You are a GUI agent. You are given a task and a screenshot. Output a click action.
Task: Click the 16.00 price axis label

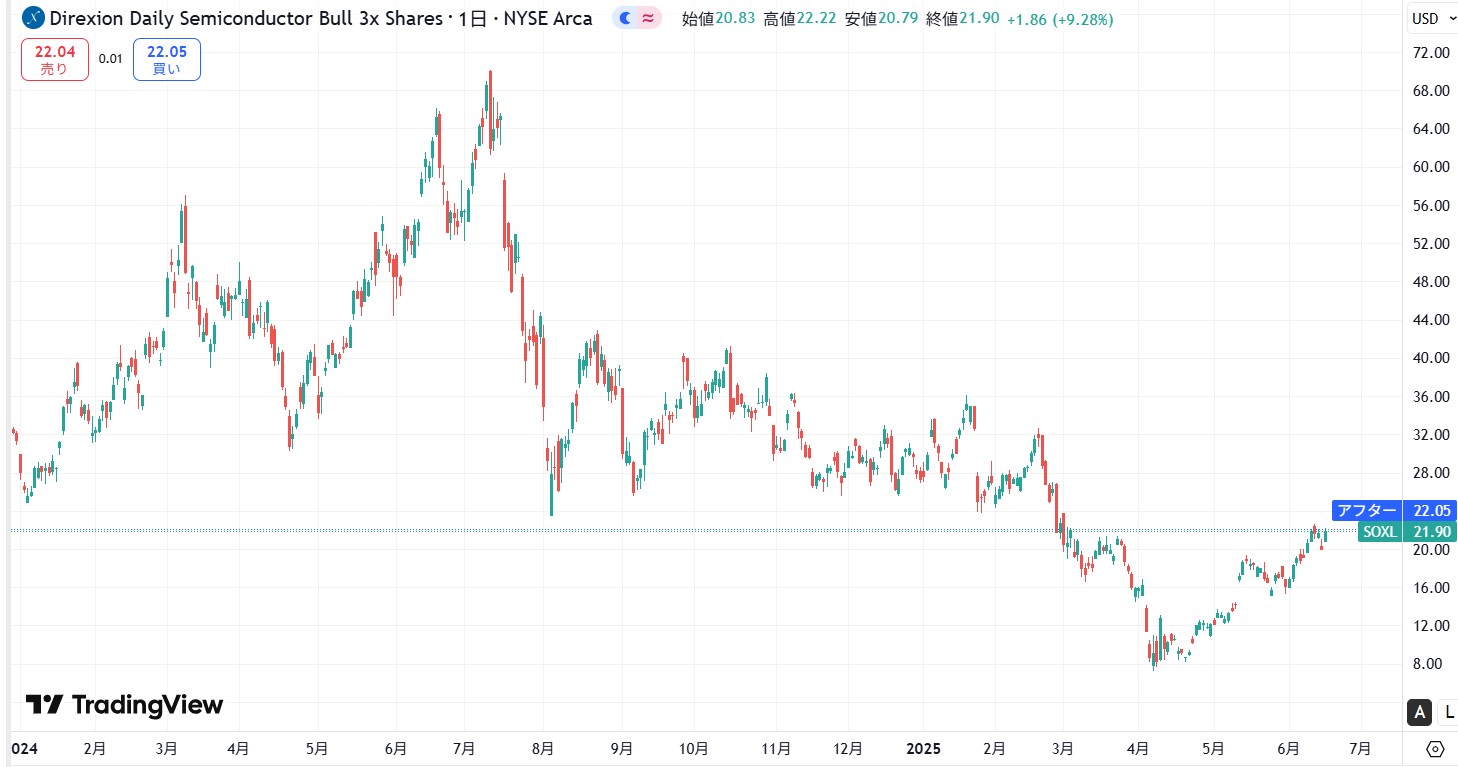pos(1429,588)
